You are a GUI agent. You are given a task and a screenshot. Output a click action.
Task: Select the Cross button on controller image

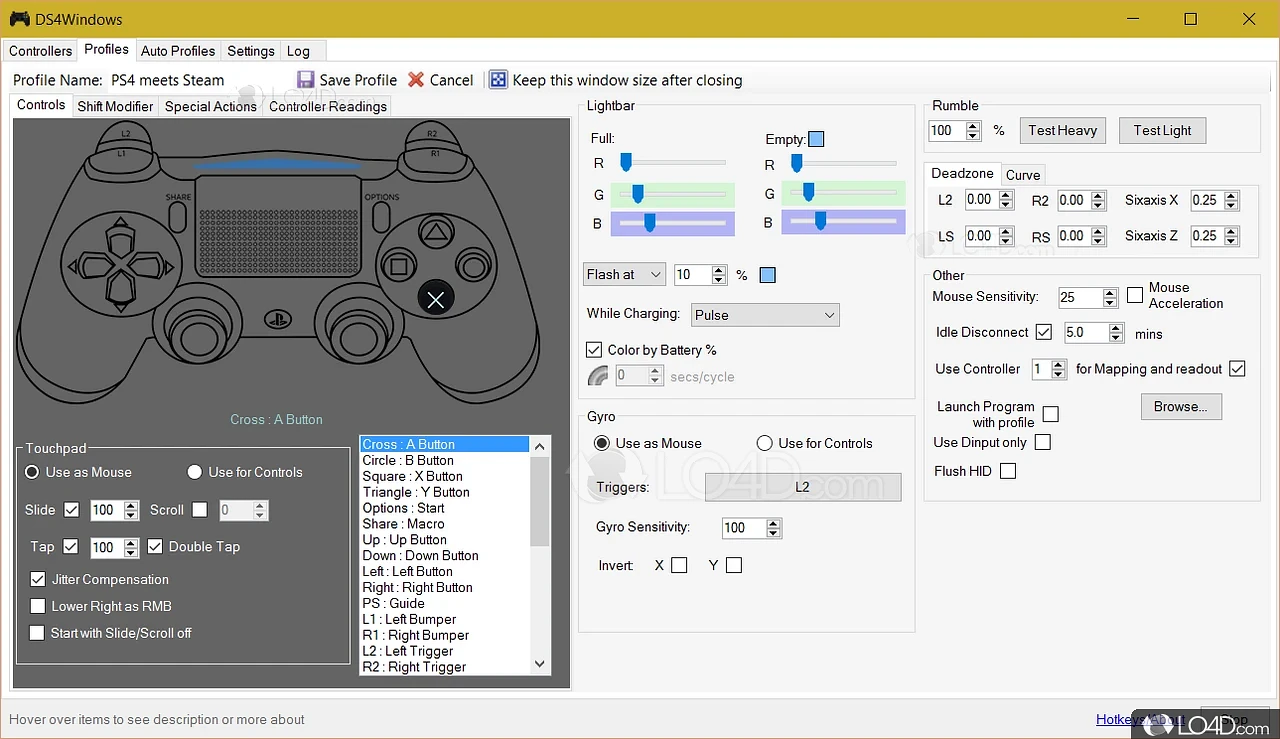tap(436, 298)
